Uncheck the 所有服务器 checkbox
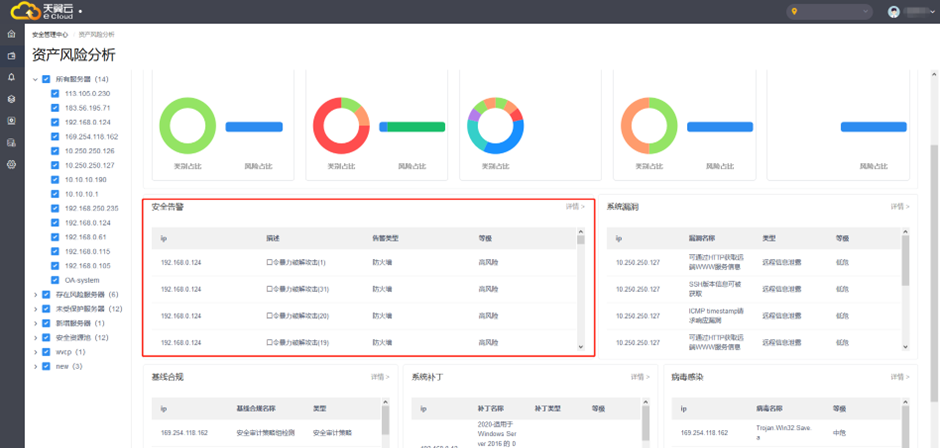 (x=46, y=79)
